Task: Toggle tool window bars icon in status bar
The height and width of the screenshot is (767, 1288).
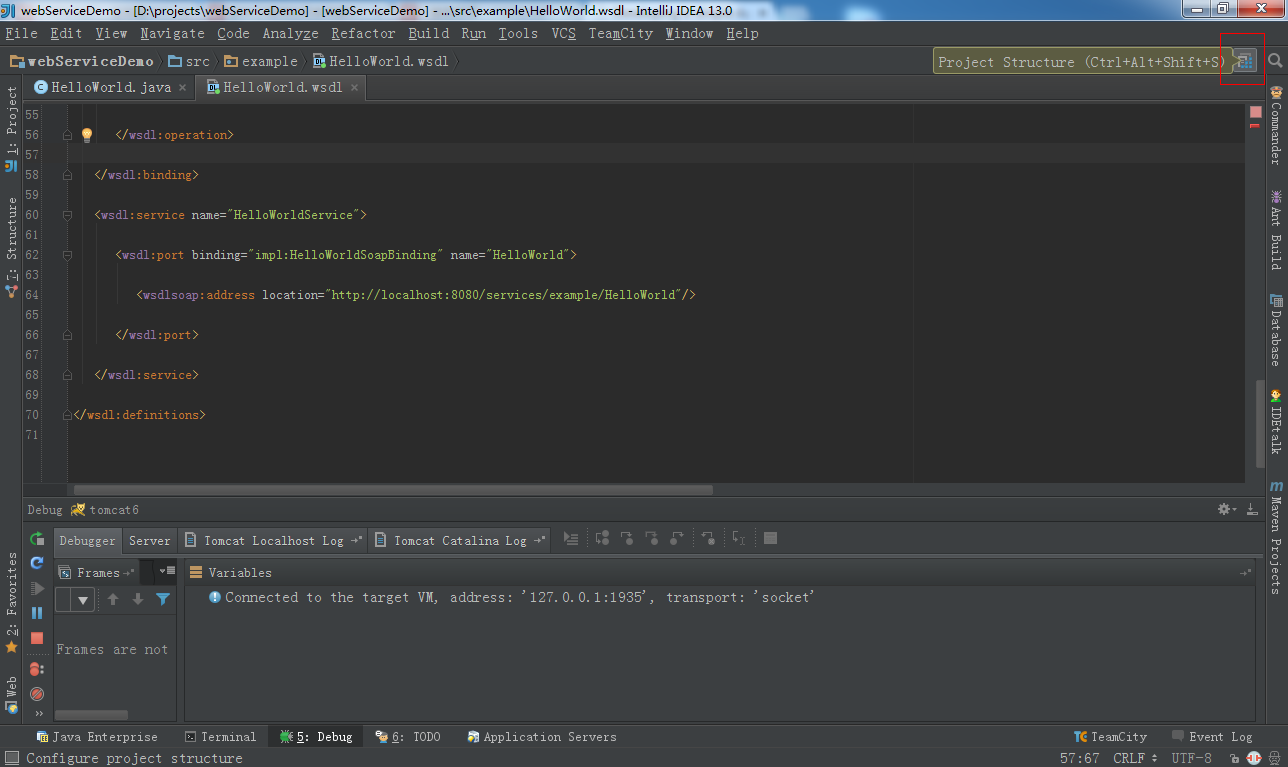Action: pyautogui.click(x=11, y=758)
